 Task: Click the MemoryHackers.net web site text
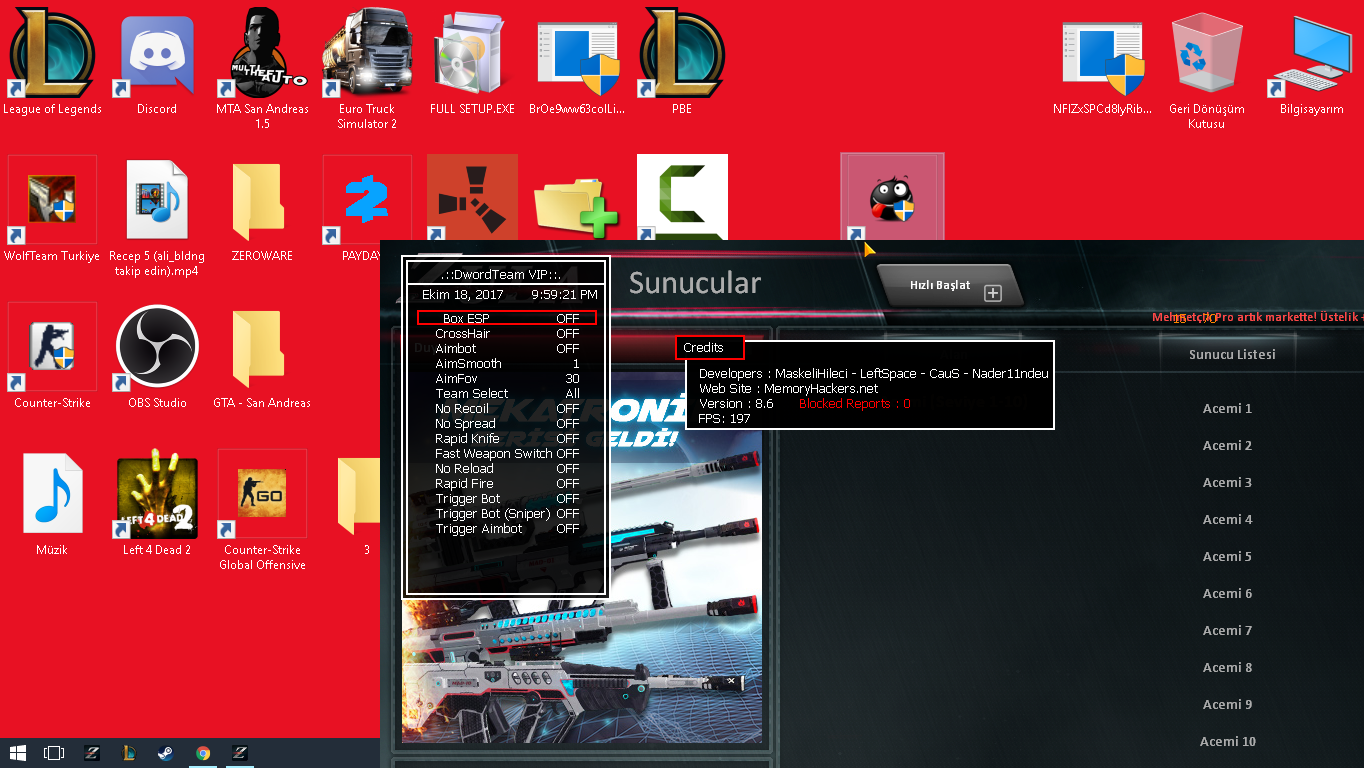[820, 388]
